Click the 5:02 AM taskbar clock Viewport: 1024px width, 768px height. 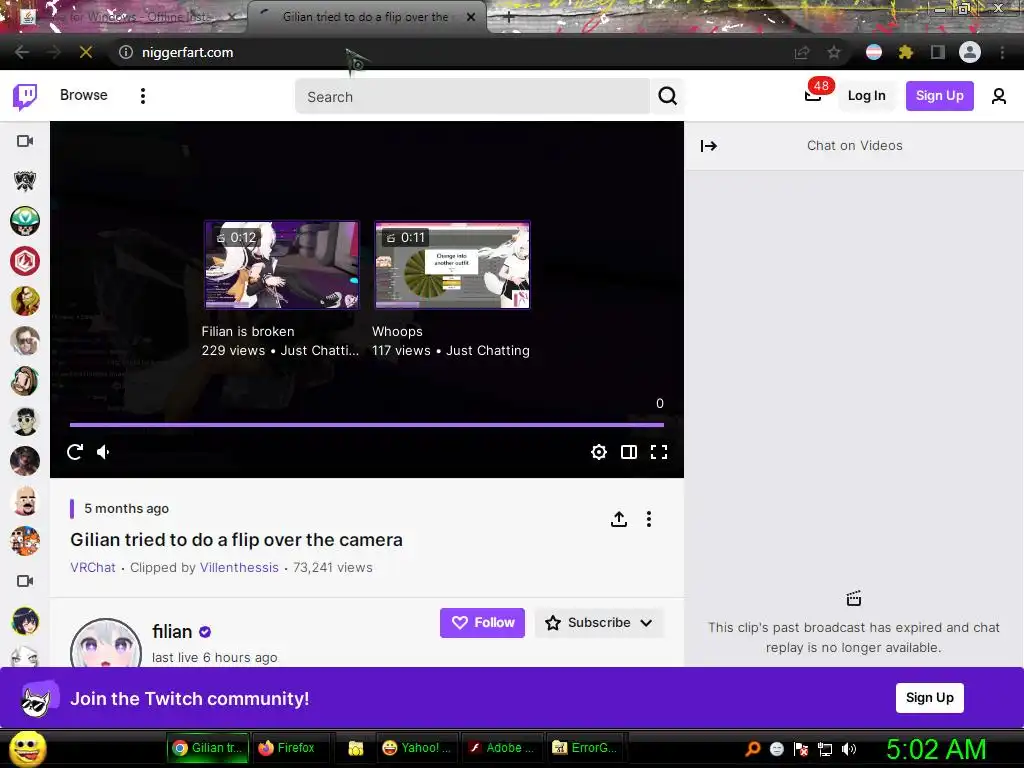click(936, 750)
